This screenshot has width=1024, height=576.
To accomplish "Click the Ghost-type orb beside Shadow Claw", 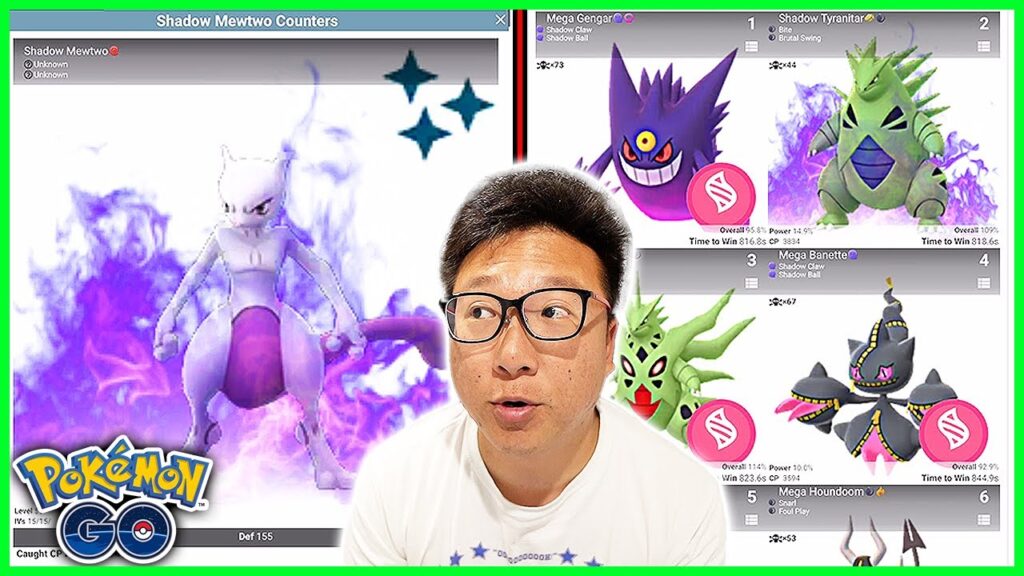I will (539, 29).
